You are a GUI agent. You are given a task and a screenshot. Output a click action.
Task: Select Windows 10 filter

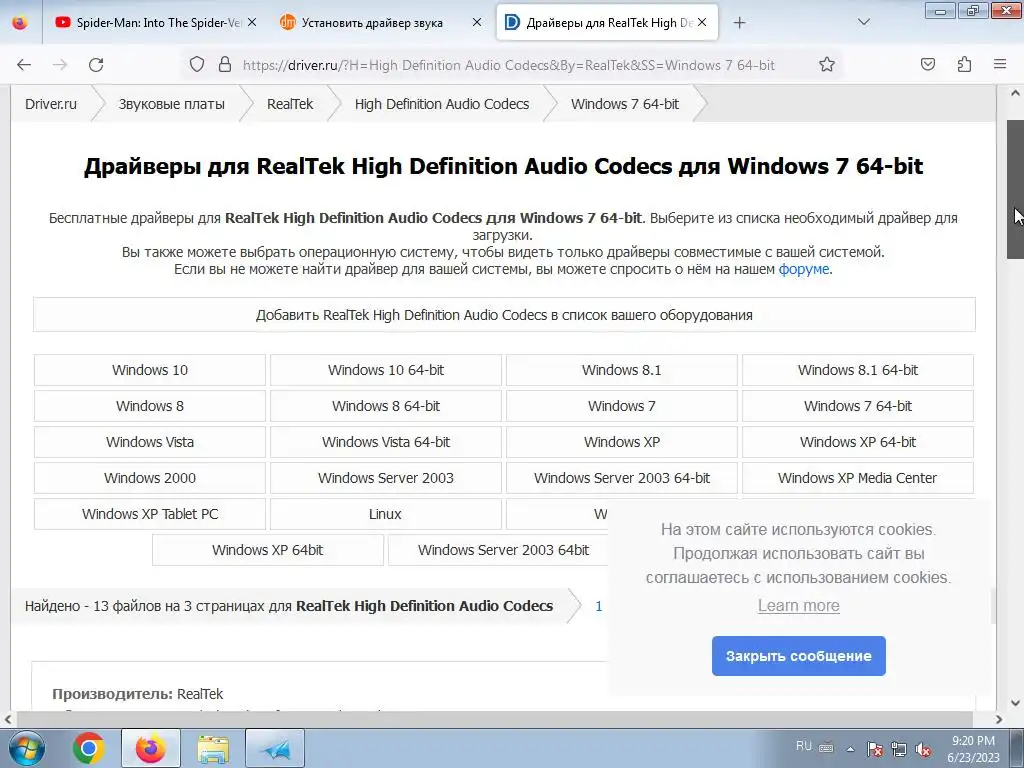(150, 370)
